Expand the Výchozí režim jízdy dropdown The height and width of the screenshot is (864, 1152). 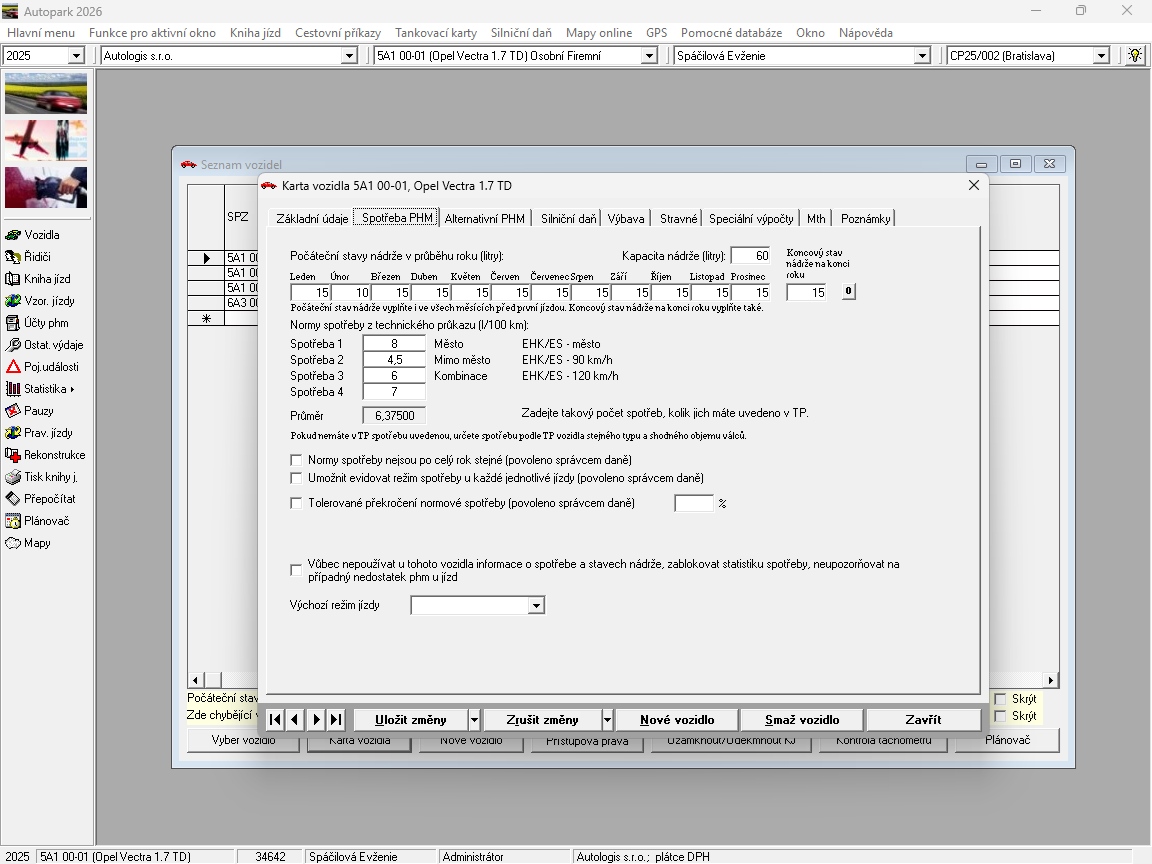[x=536, y=606]
